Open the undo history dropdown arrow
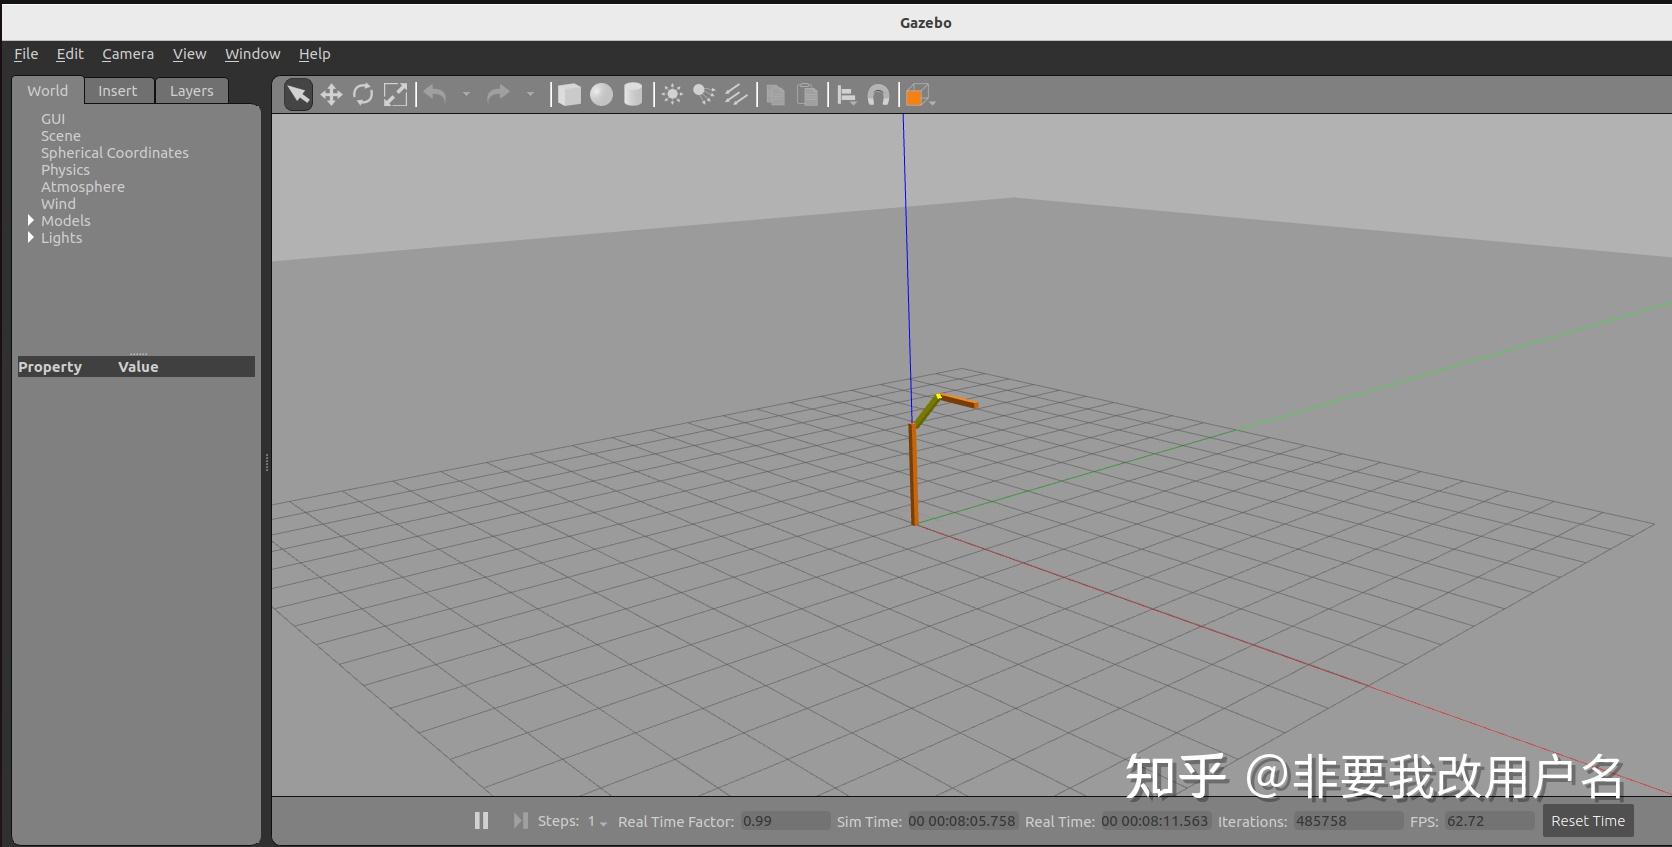Screen dimensions: 1672x847 coord(466,95)
